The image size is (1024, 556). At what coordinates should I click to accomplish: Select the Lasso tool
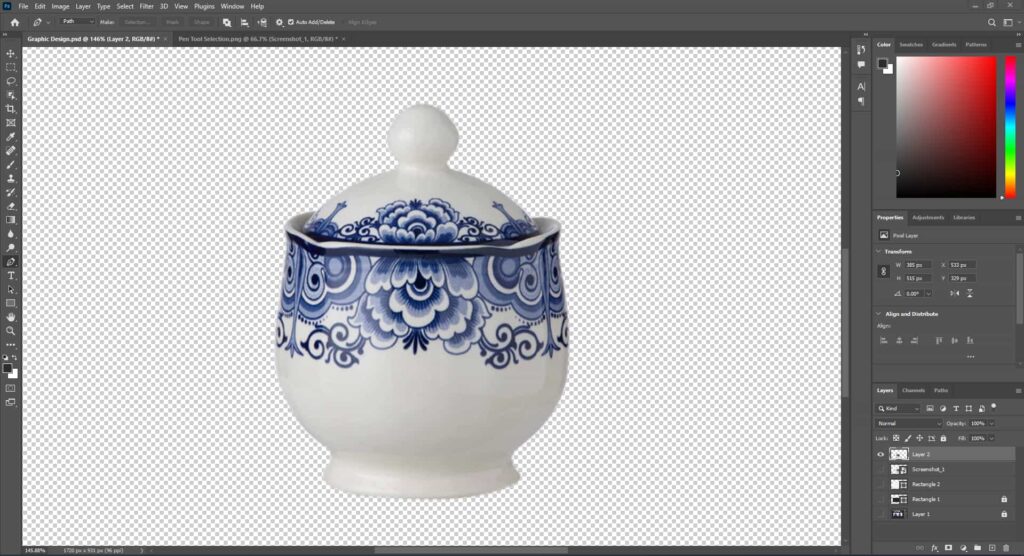[x=10, y=81]
